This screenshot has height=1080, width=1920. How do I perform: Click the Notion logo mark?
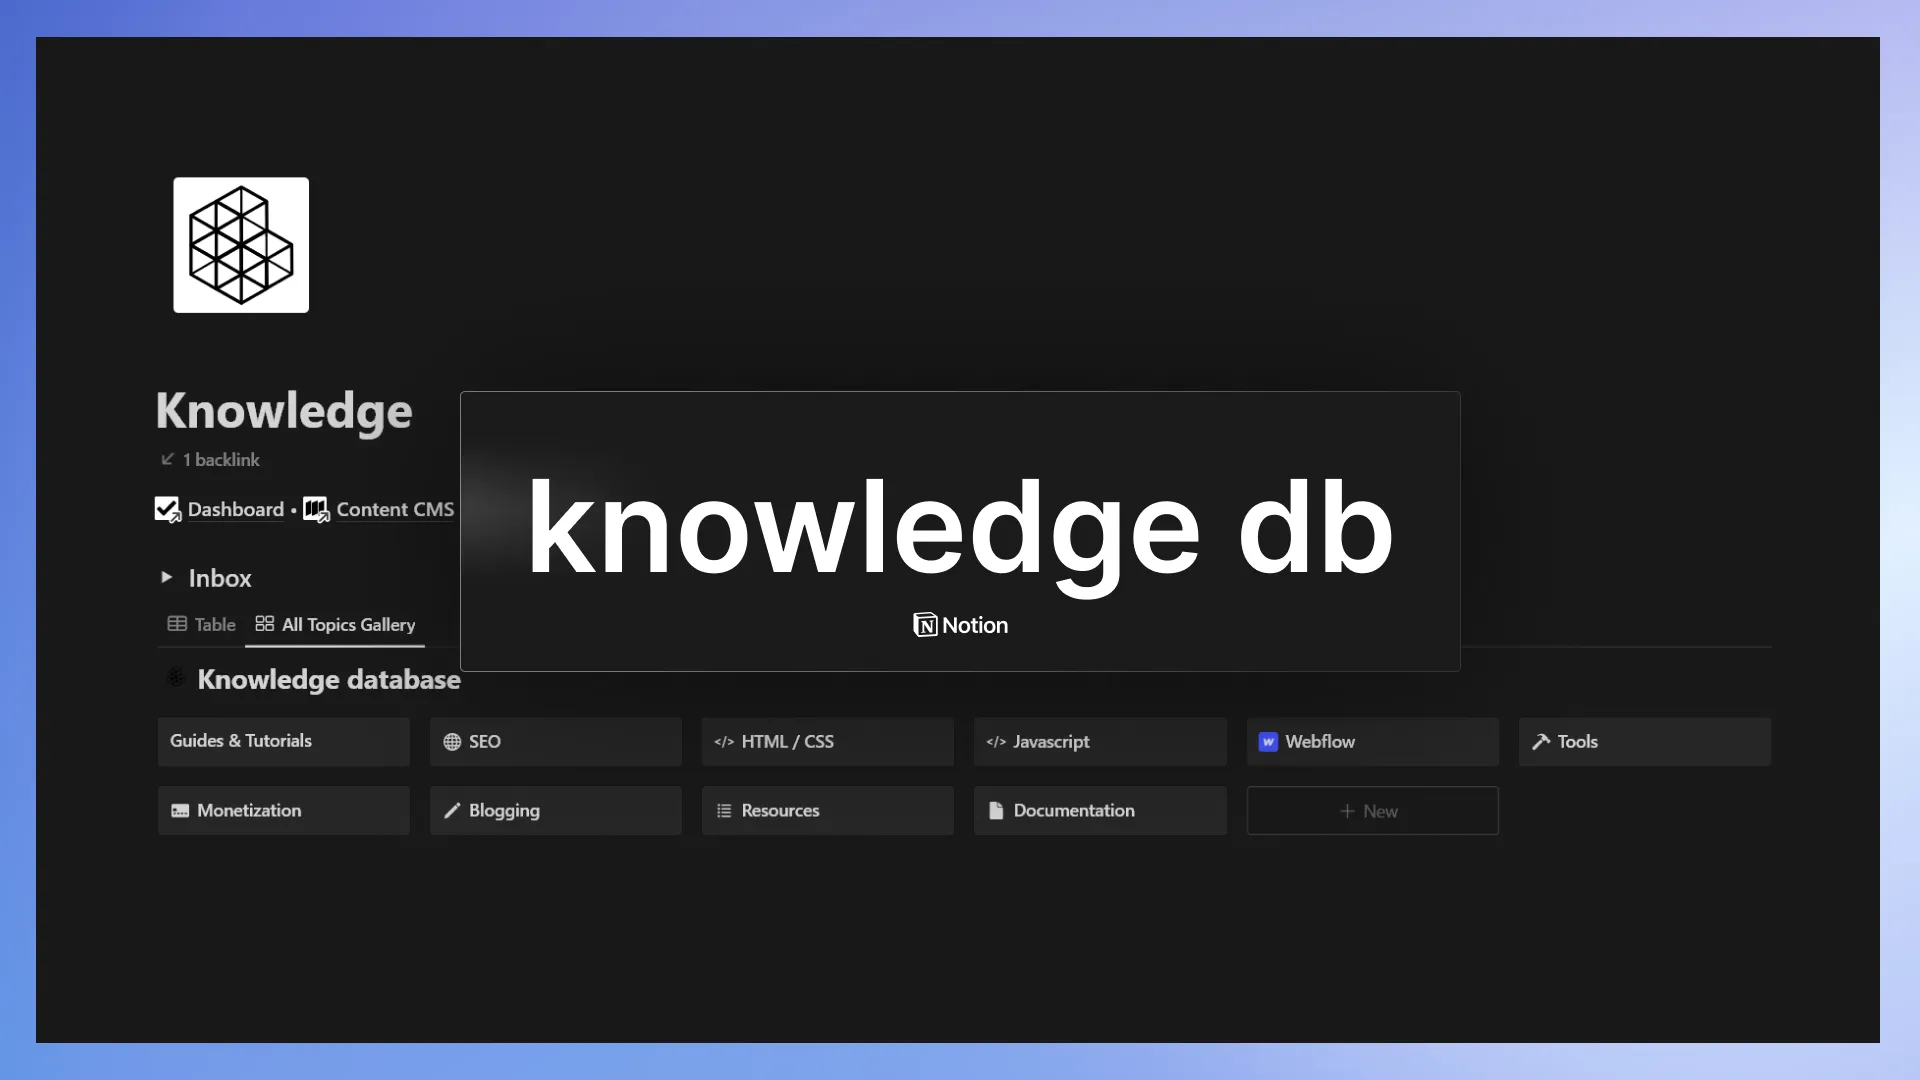click(x=924, y=625)
